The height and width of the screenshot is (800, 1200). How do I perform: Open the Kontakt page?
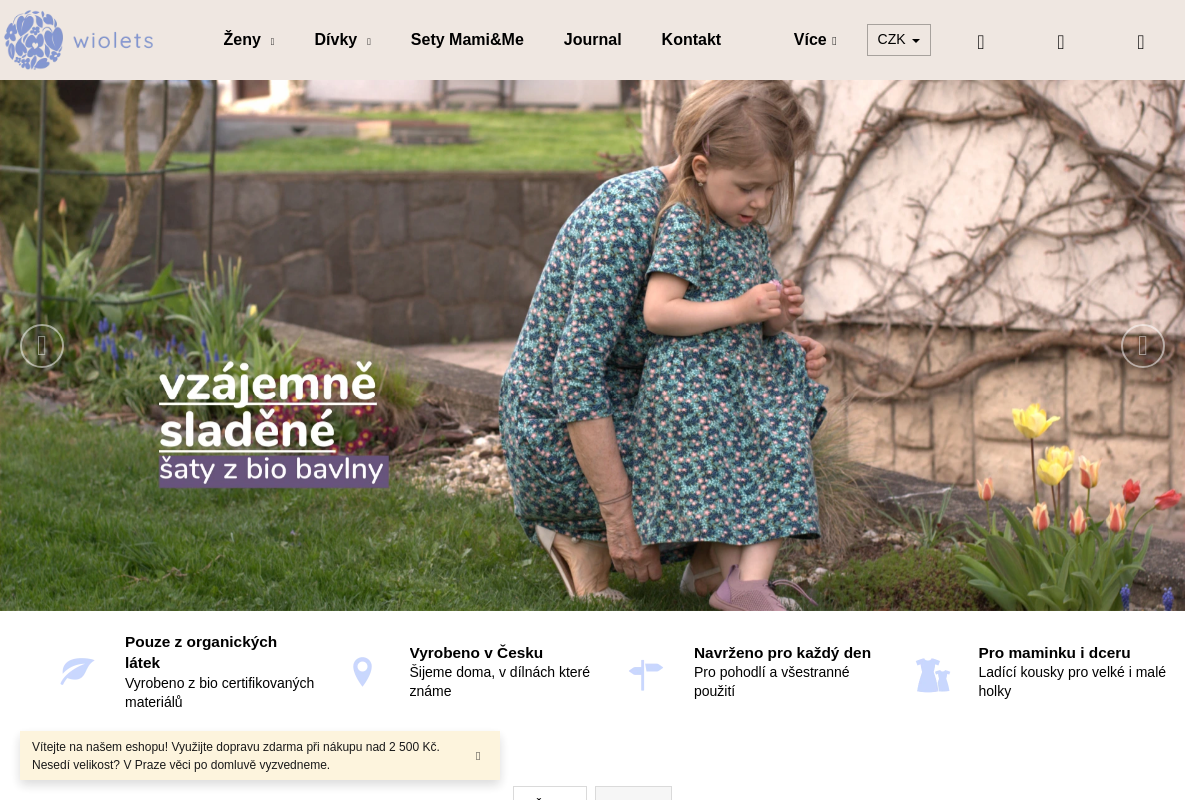pos(691,40)
